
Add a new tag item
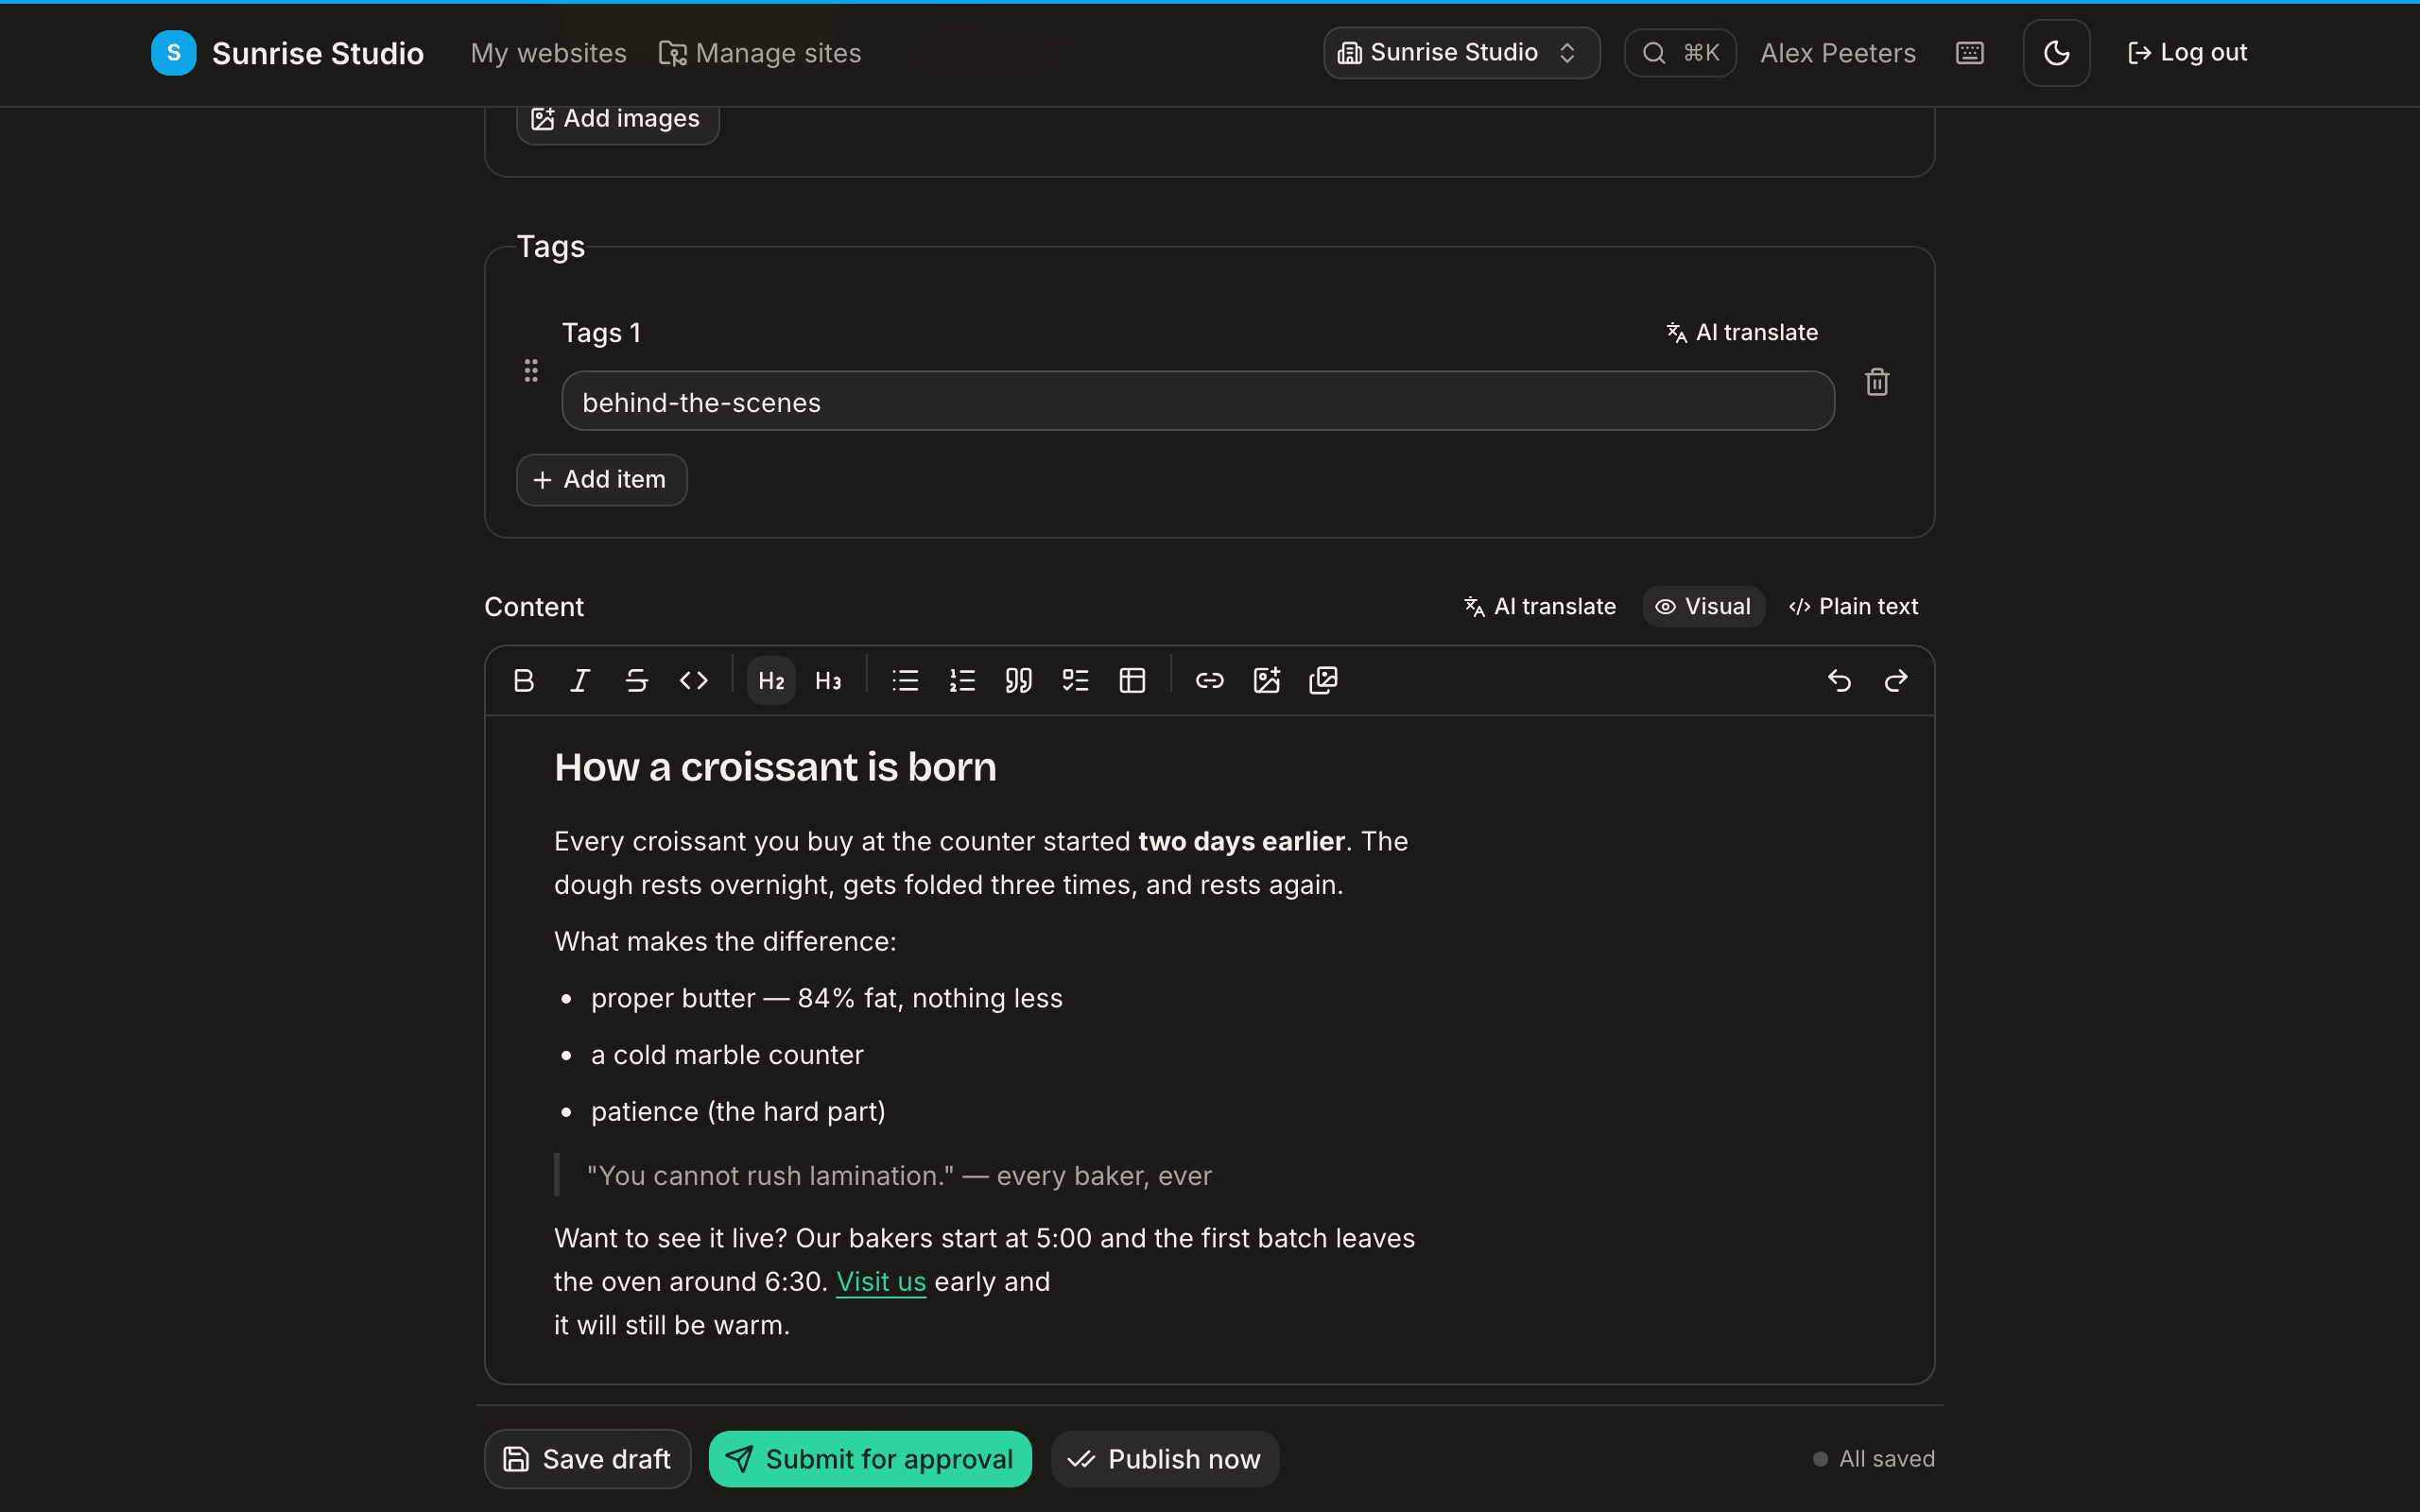coord(601,480)
